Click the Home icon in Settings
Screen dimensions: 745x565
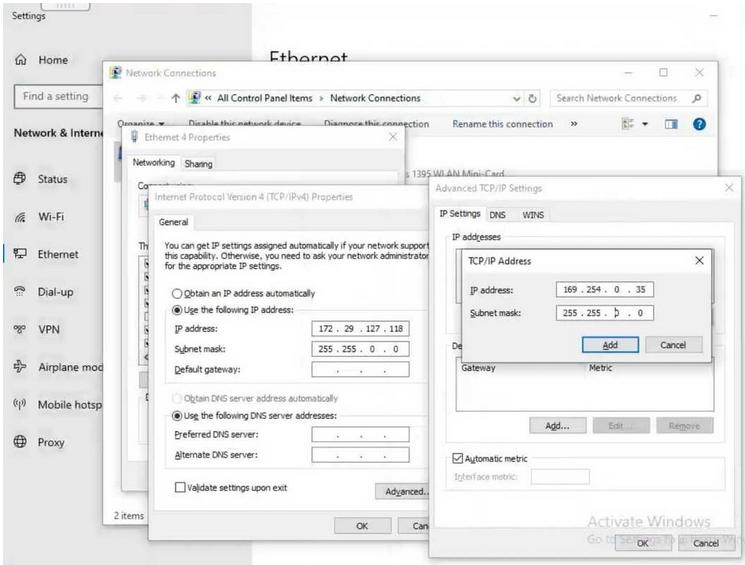20,60
